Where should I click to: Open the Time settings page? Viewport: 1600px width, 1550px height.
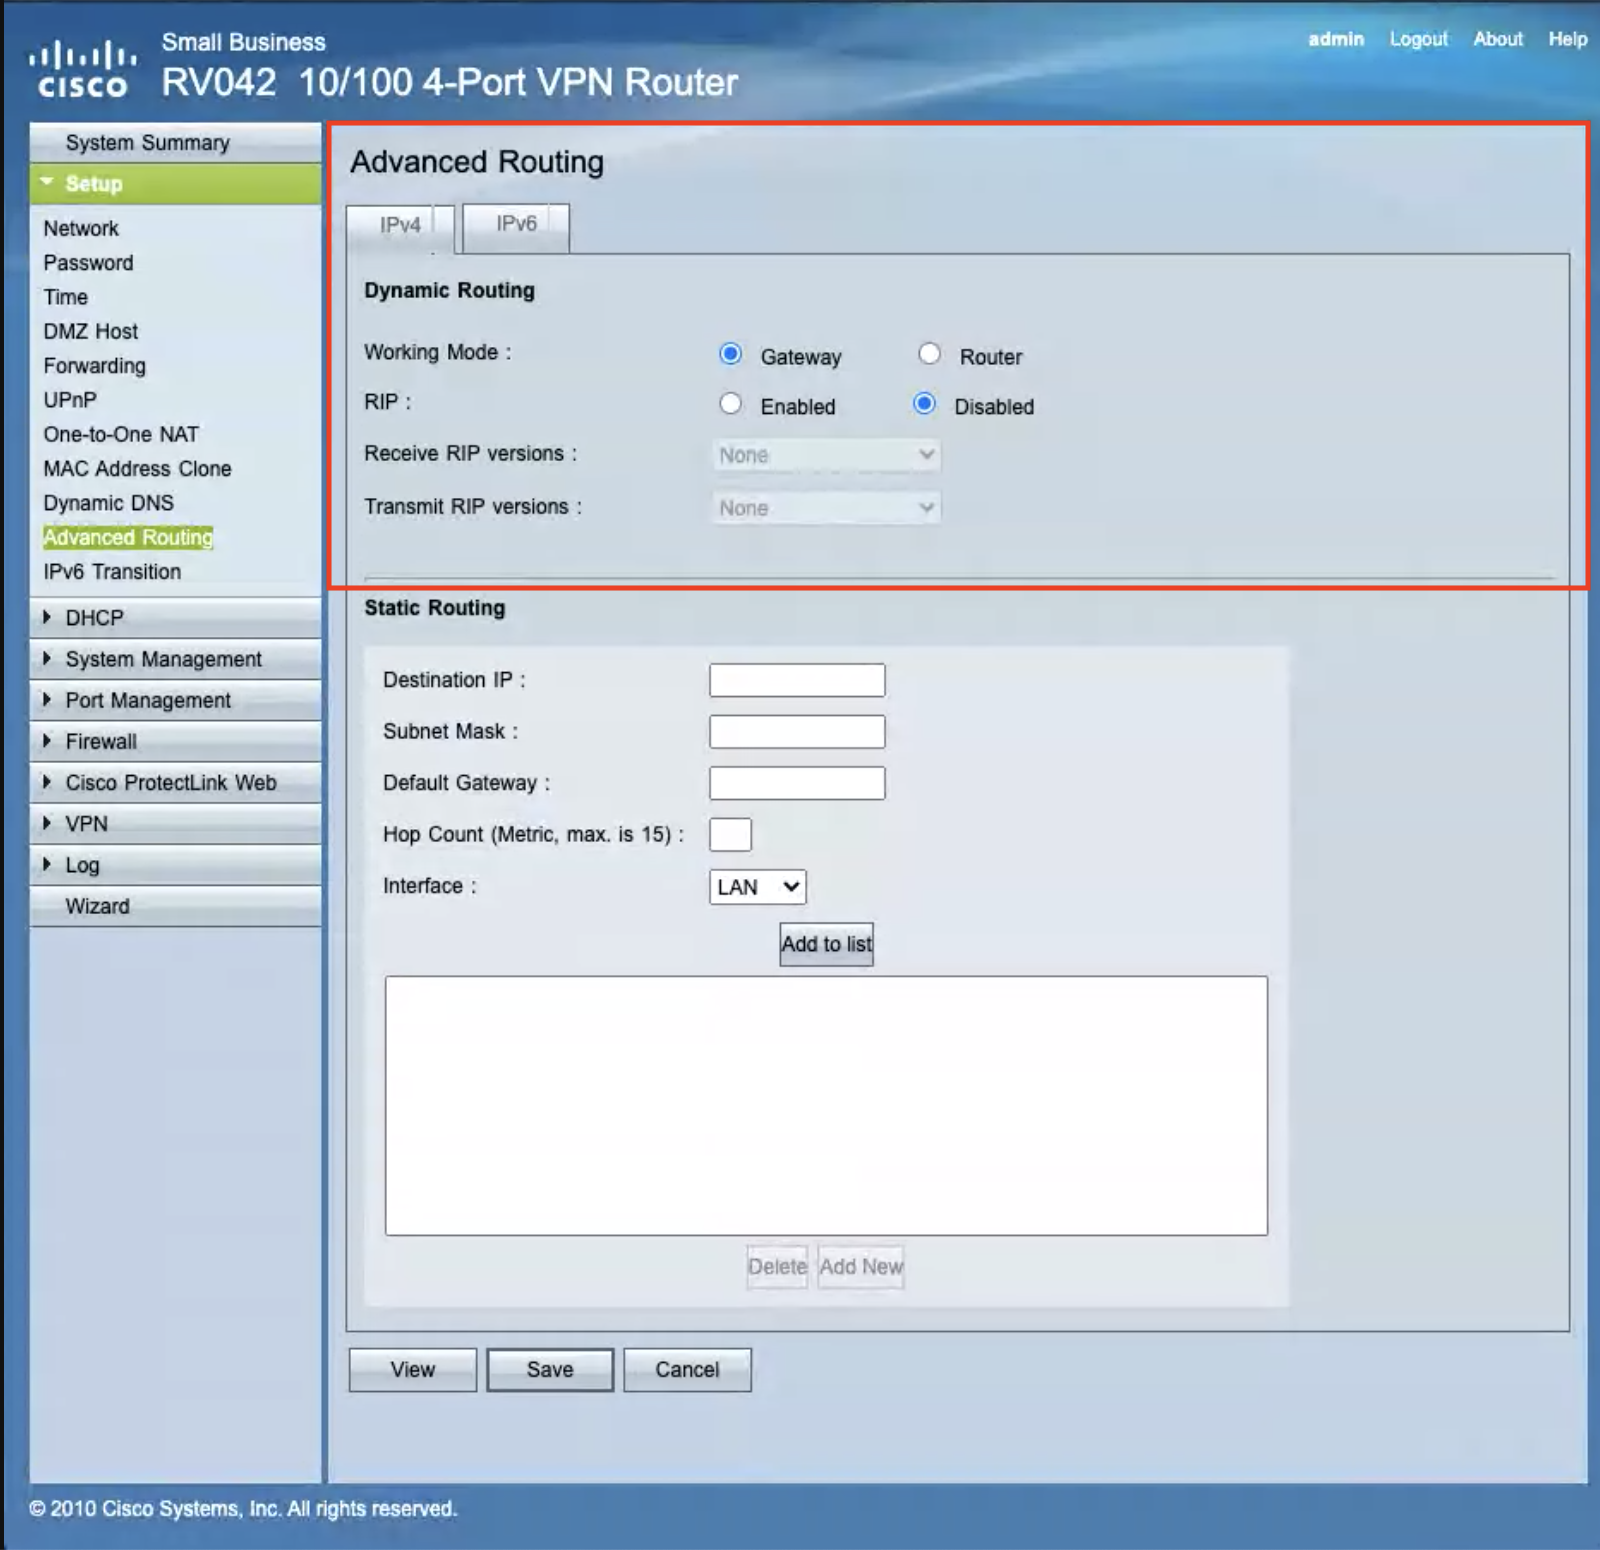(x=66, y=297)
